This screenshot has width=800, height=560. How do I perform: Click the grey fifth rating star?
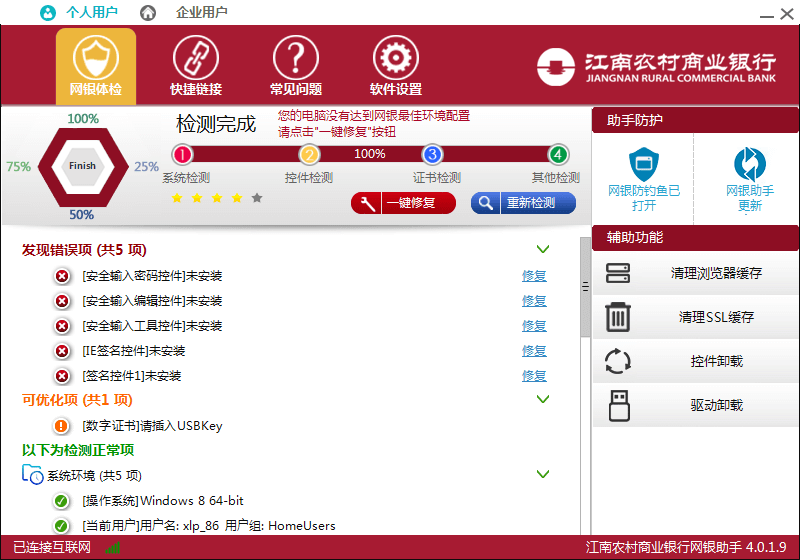[x=257, y=198]
